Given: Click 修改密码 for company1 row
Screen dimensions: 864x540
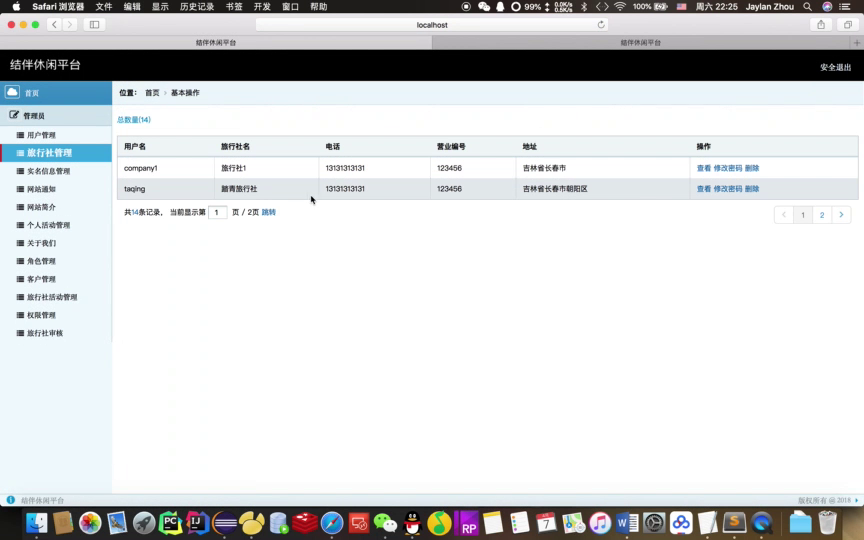Looking at the screenshot, I should pyautogui.click(x=728, y=168).
